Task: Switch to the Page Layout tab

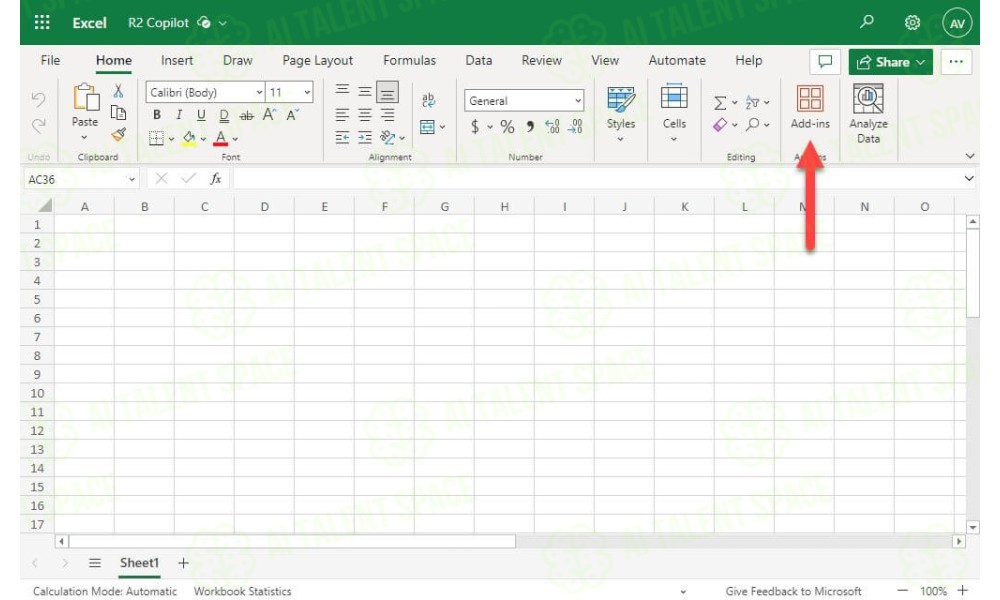Action: coord(318,61)
